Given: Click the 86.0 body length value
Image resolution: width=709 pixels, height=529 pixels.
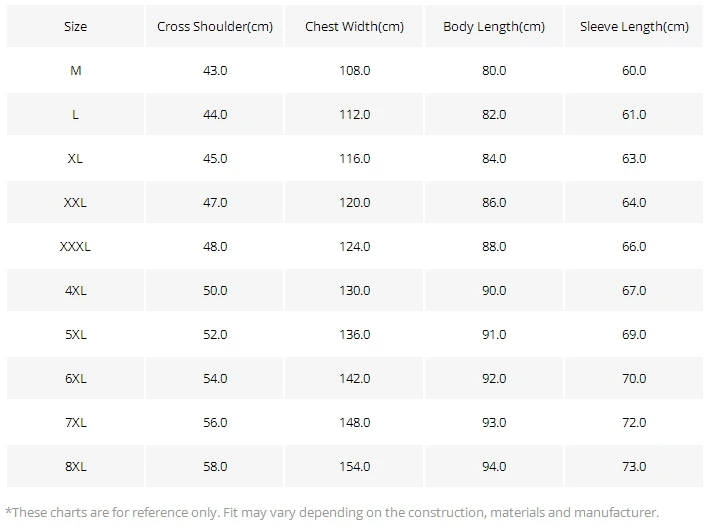Looking at the screenshot, I should click(x=494, y=202).
